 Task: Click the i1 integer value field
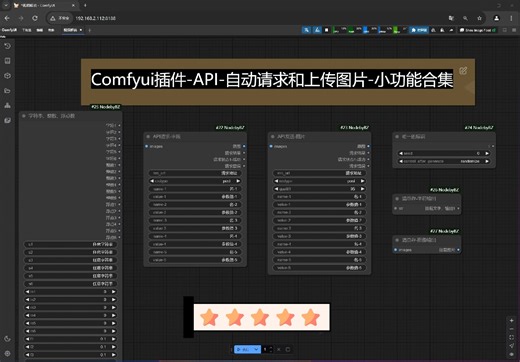[x=70, y=292]
